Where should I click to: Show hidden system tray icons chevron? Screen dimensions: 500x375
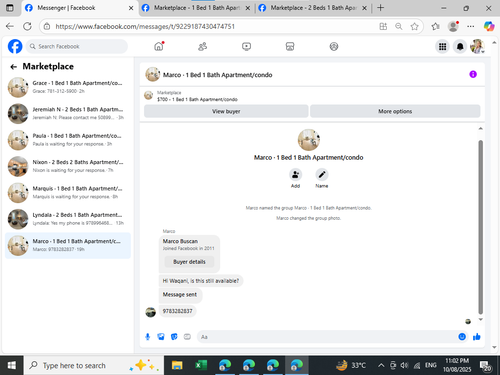pos(381,366)
